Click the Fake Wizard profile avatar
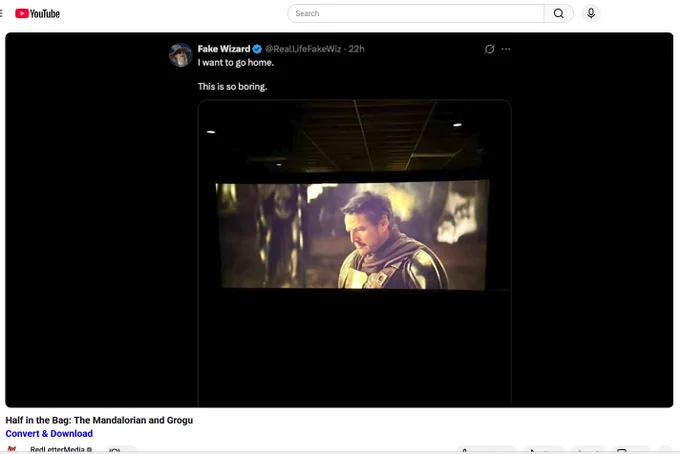Viewport: 680px width, 454px height. click(180, 55)
